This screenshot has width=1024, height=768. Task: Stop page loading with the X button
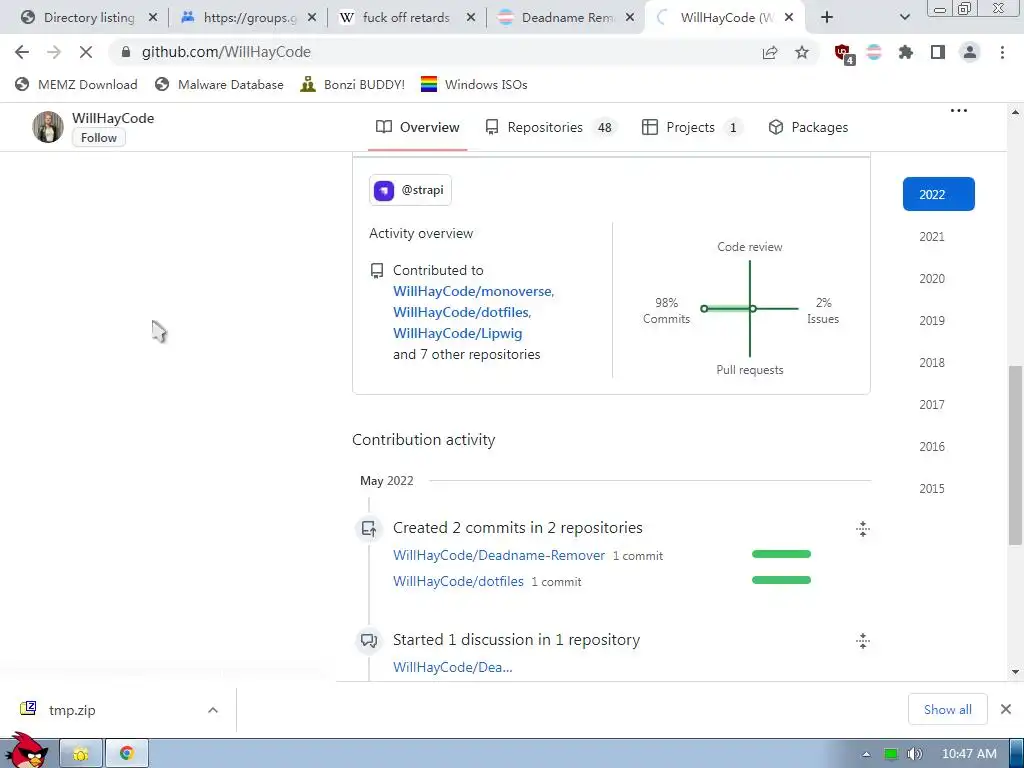86,52
